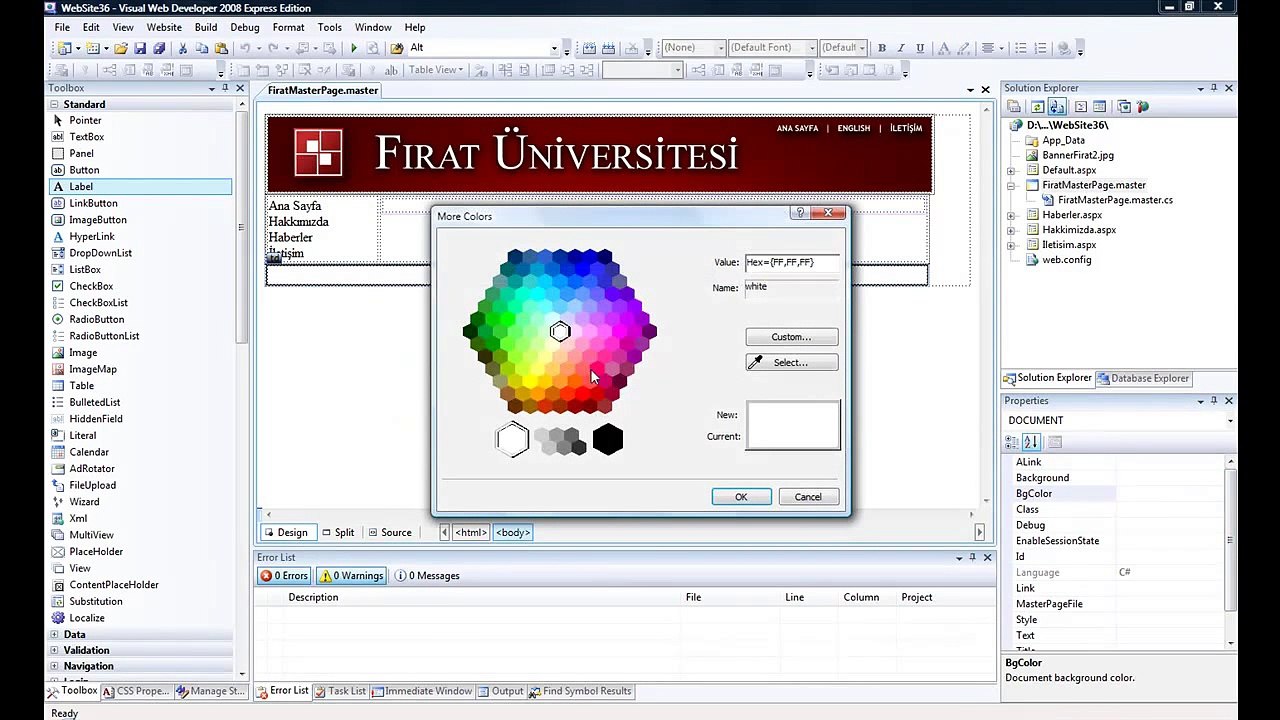Open the Format menu
1280x720 pixels.
(288, 27)
